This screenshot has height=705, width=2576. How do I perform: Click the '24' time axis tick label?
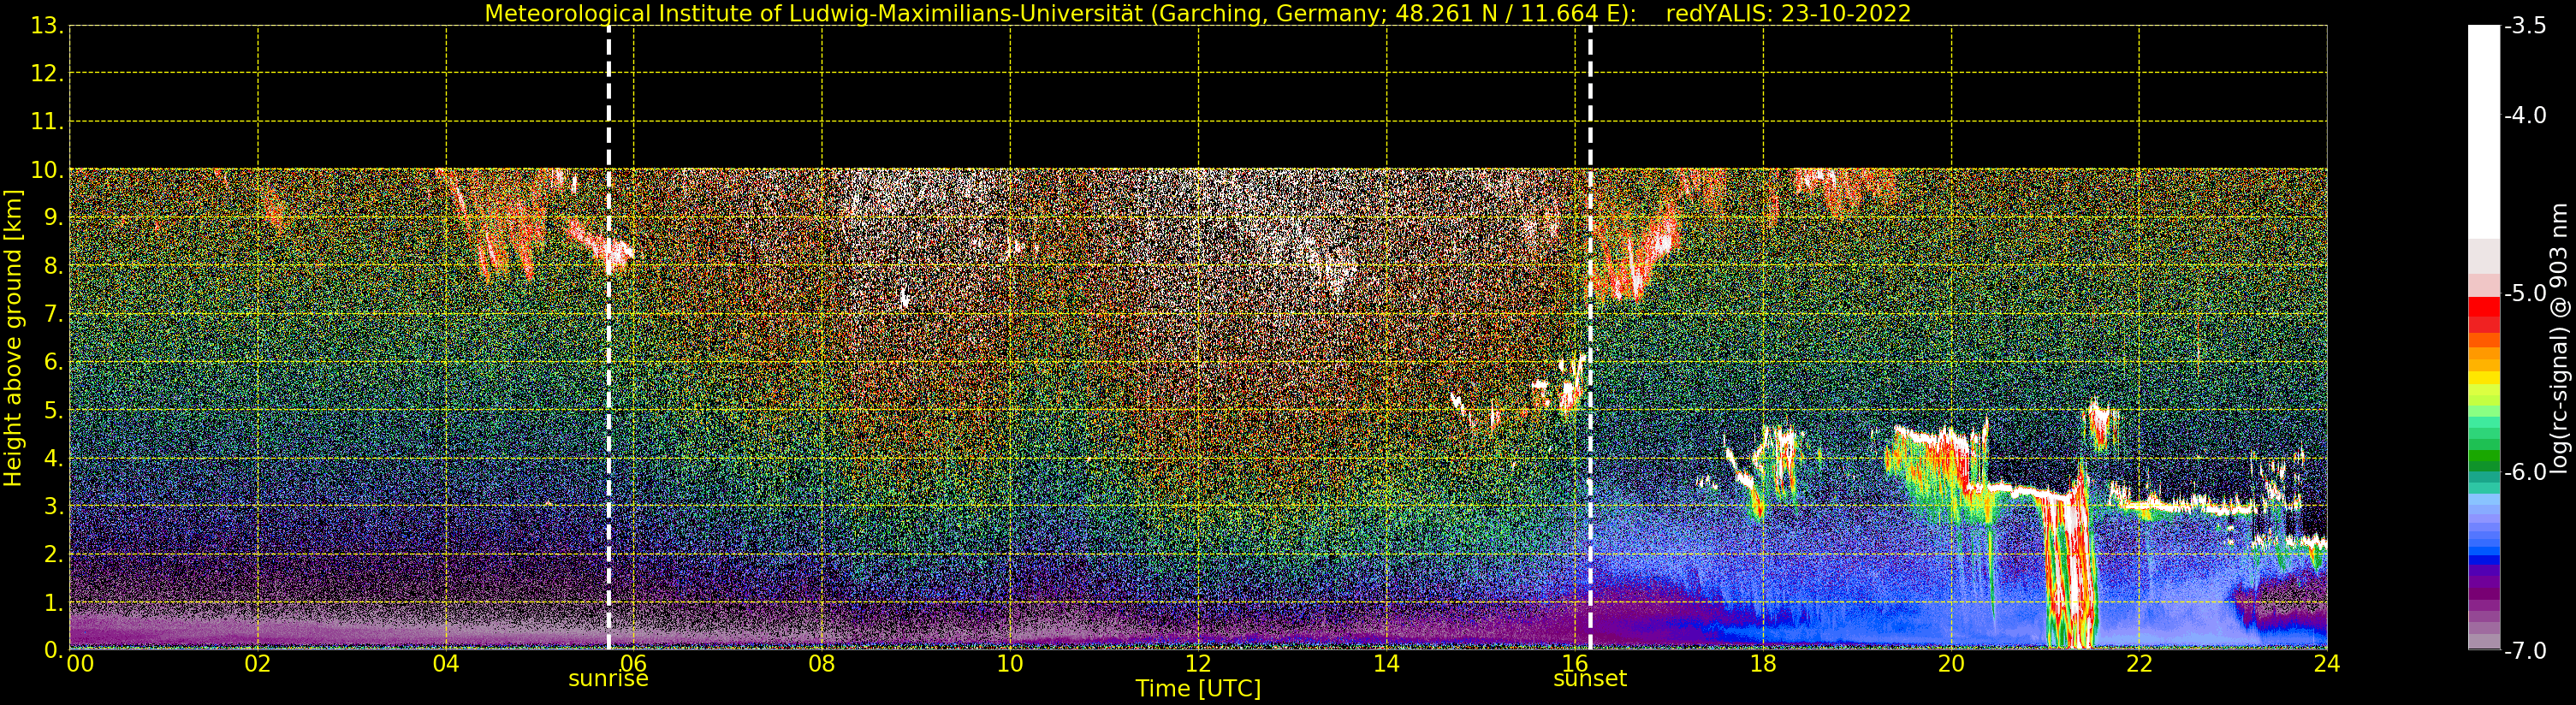(2327, 663)
